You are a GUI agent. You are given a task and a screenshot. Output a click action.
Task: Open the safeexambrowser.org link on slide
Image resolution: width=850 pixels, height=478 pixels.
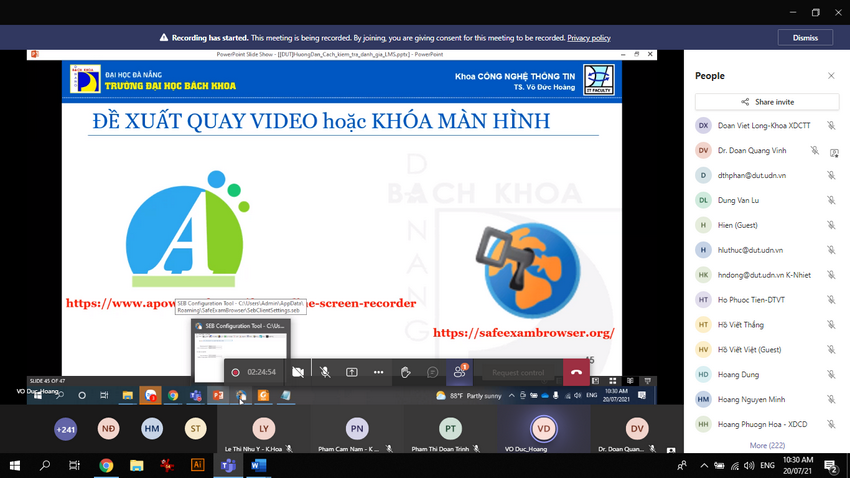(x=524, y=333)
